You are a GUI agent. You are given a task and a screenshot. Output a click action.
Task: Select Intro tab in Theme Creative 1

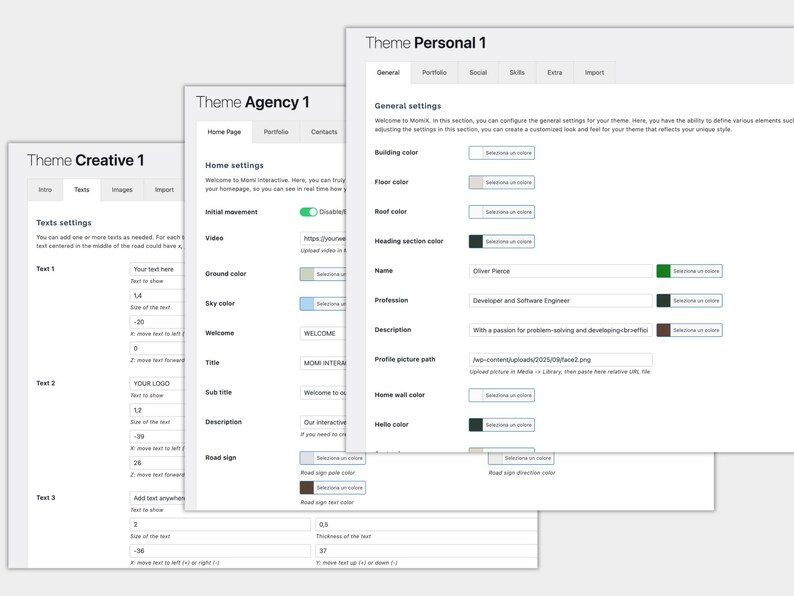(x=45, y=189)
